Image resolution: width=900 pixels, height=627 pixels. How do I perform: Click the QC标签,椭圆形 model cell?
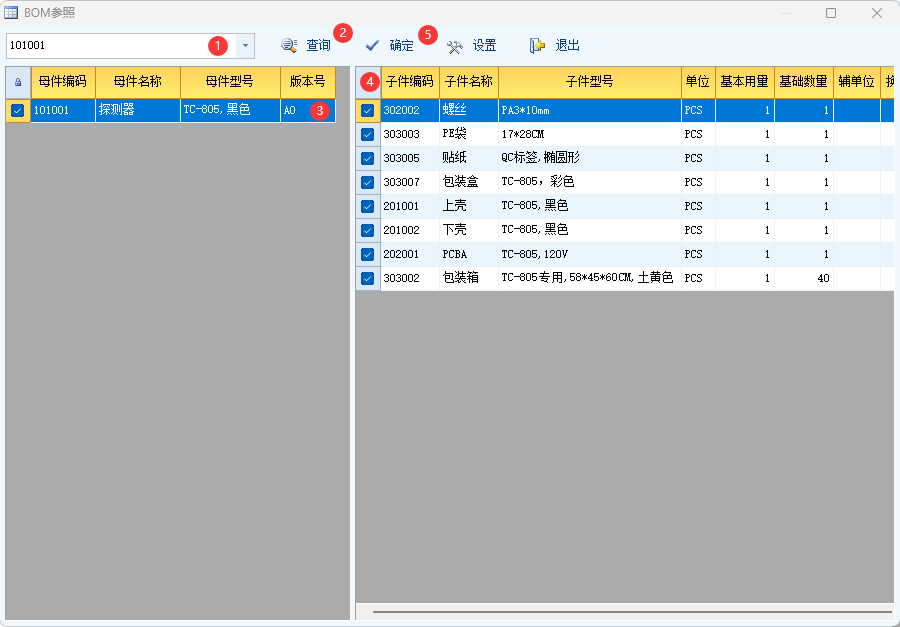[589, 158]
